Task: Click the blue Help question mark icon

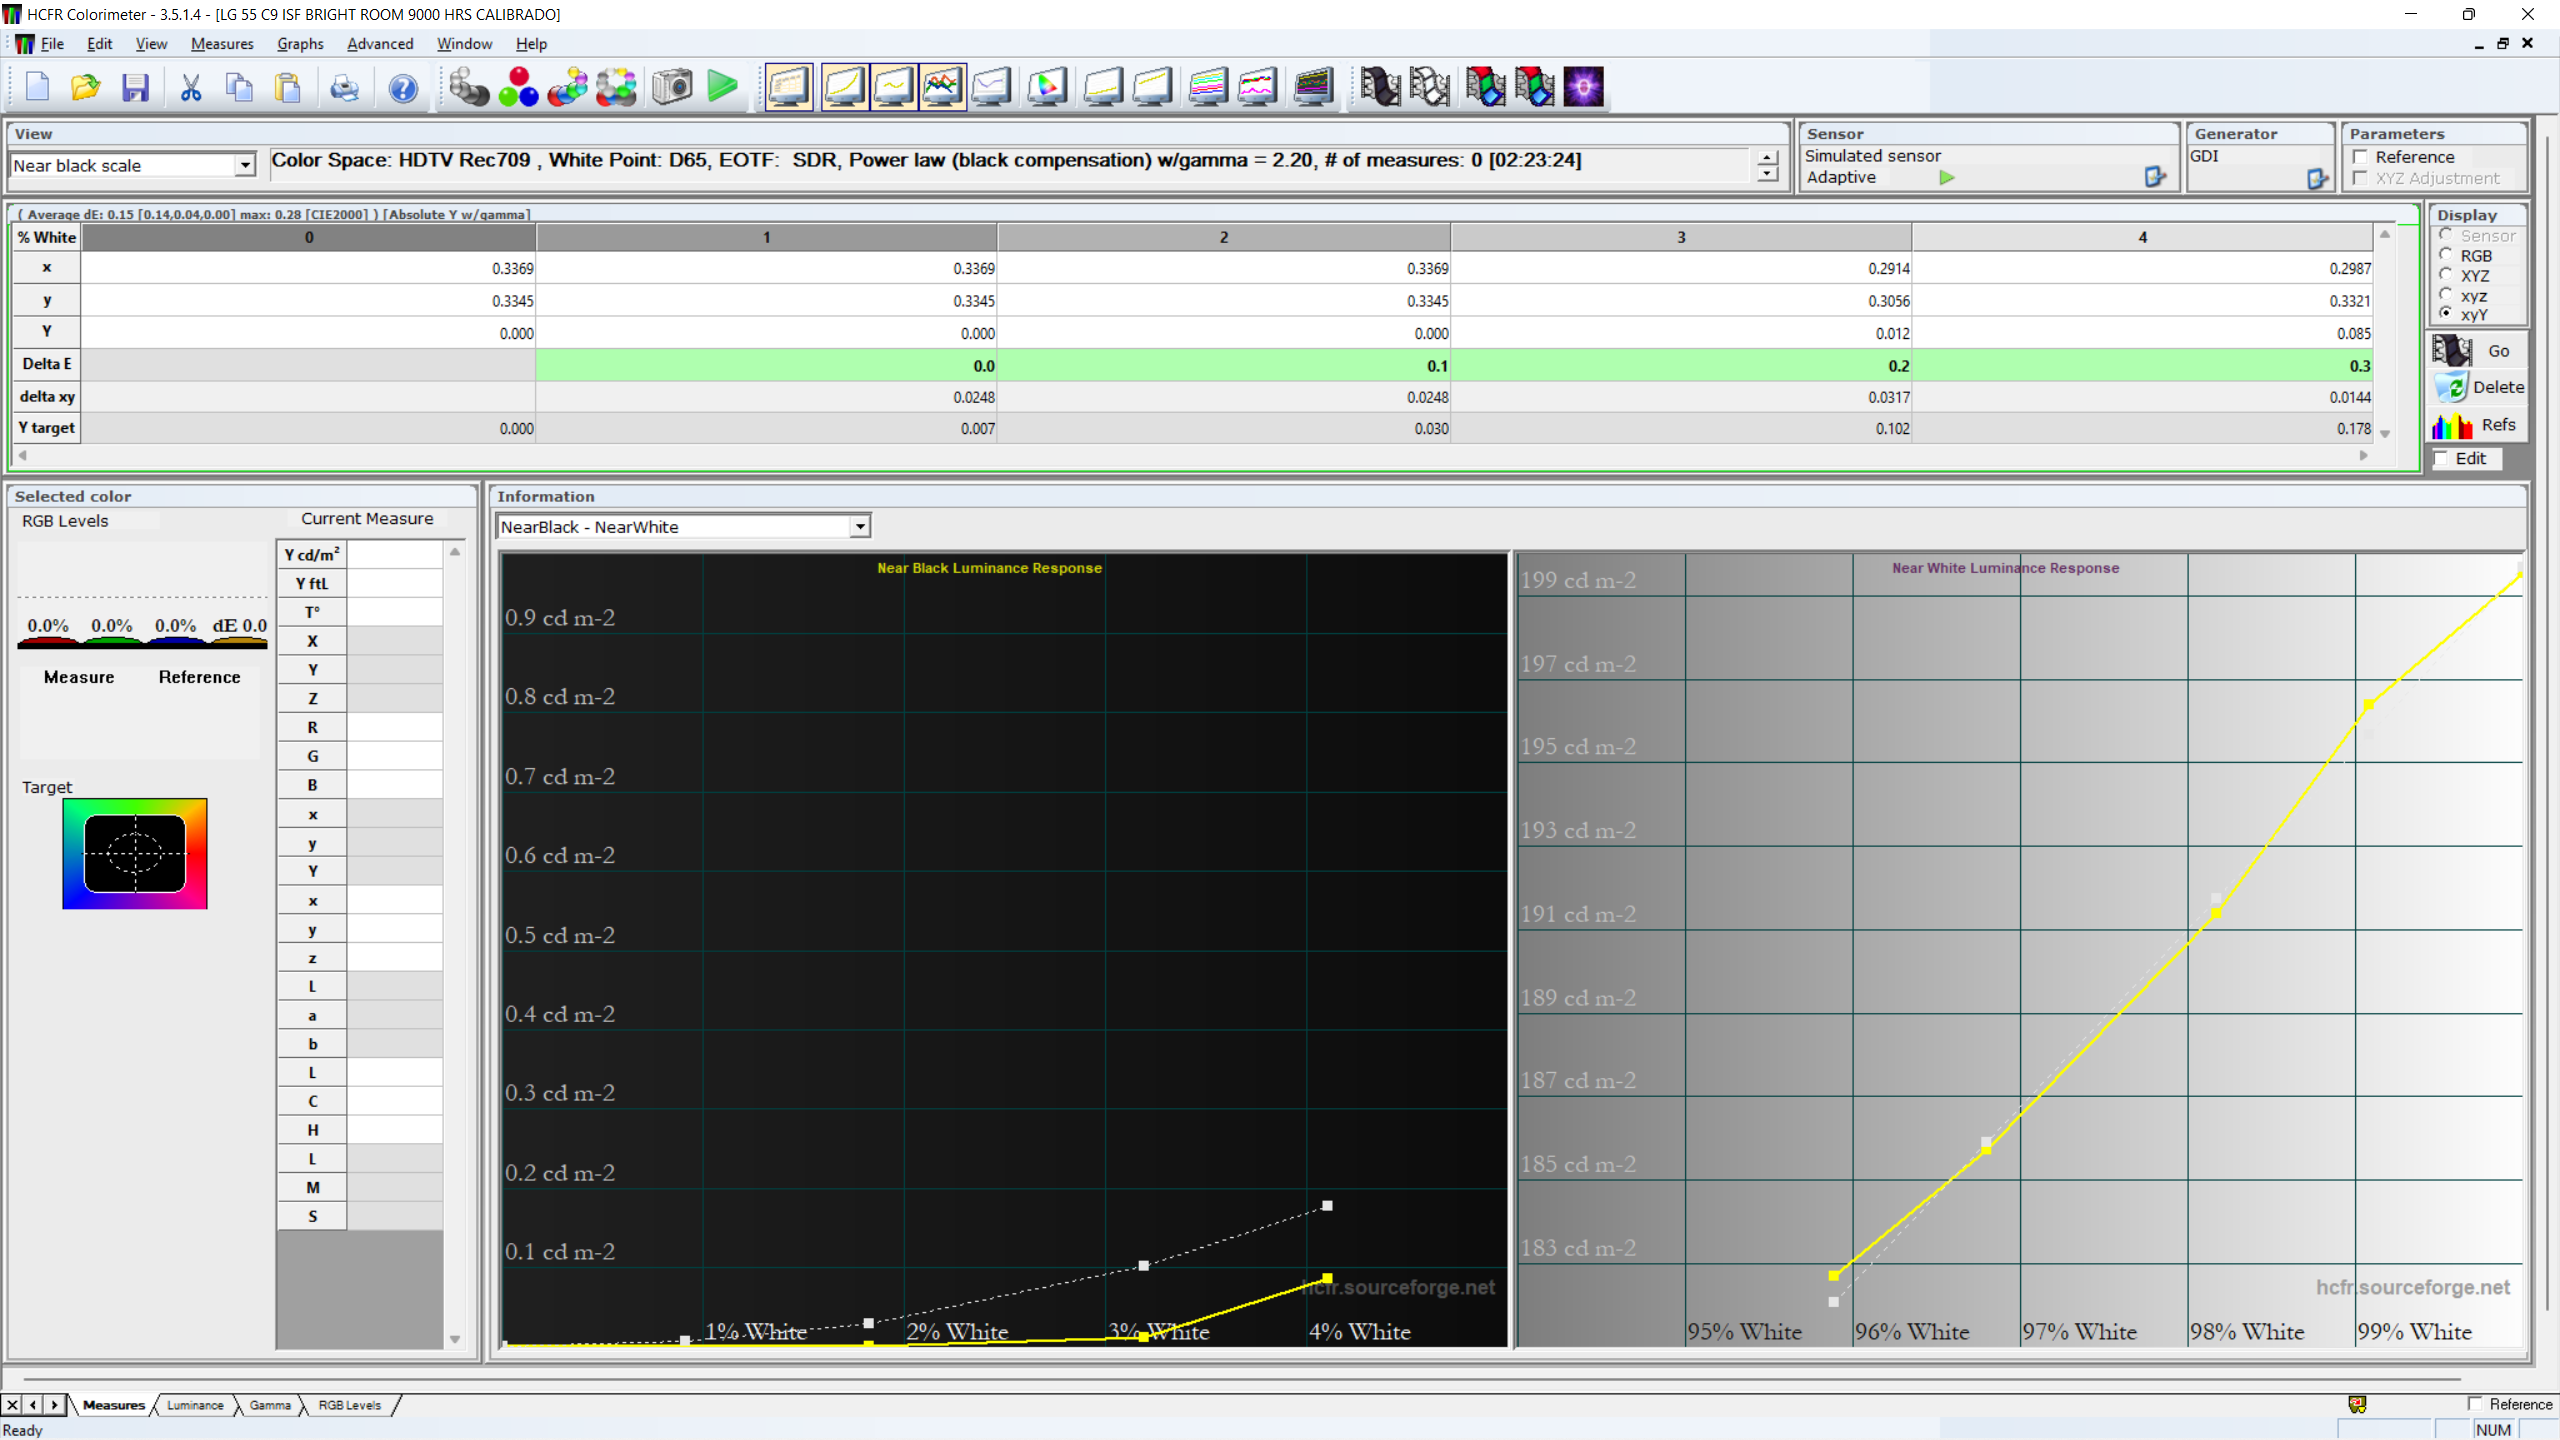Action: coord(403,88)
